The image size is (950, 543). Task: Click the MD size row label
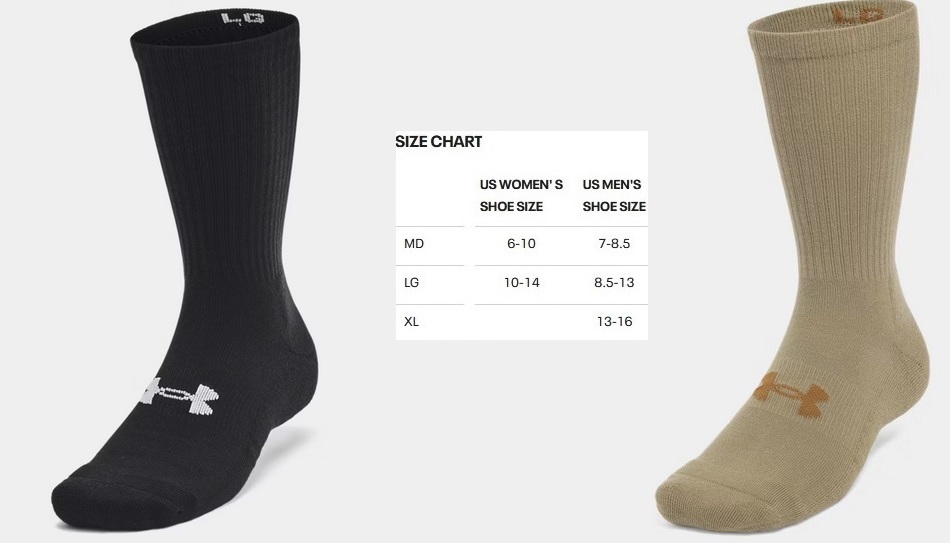(414, 244)
